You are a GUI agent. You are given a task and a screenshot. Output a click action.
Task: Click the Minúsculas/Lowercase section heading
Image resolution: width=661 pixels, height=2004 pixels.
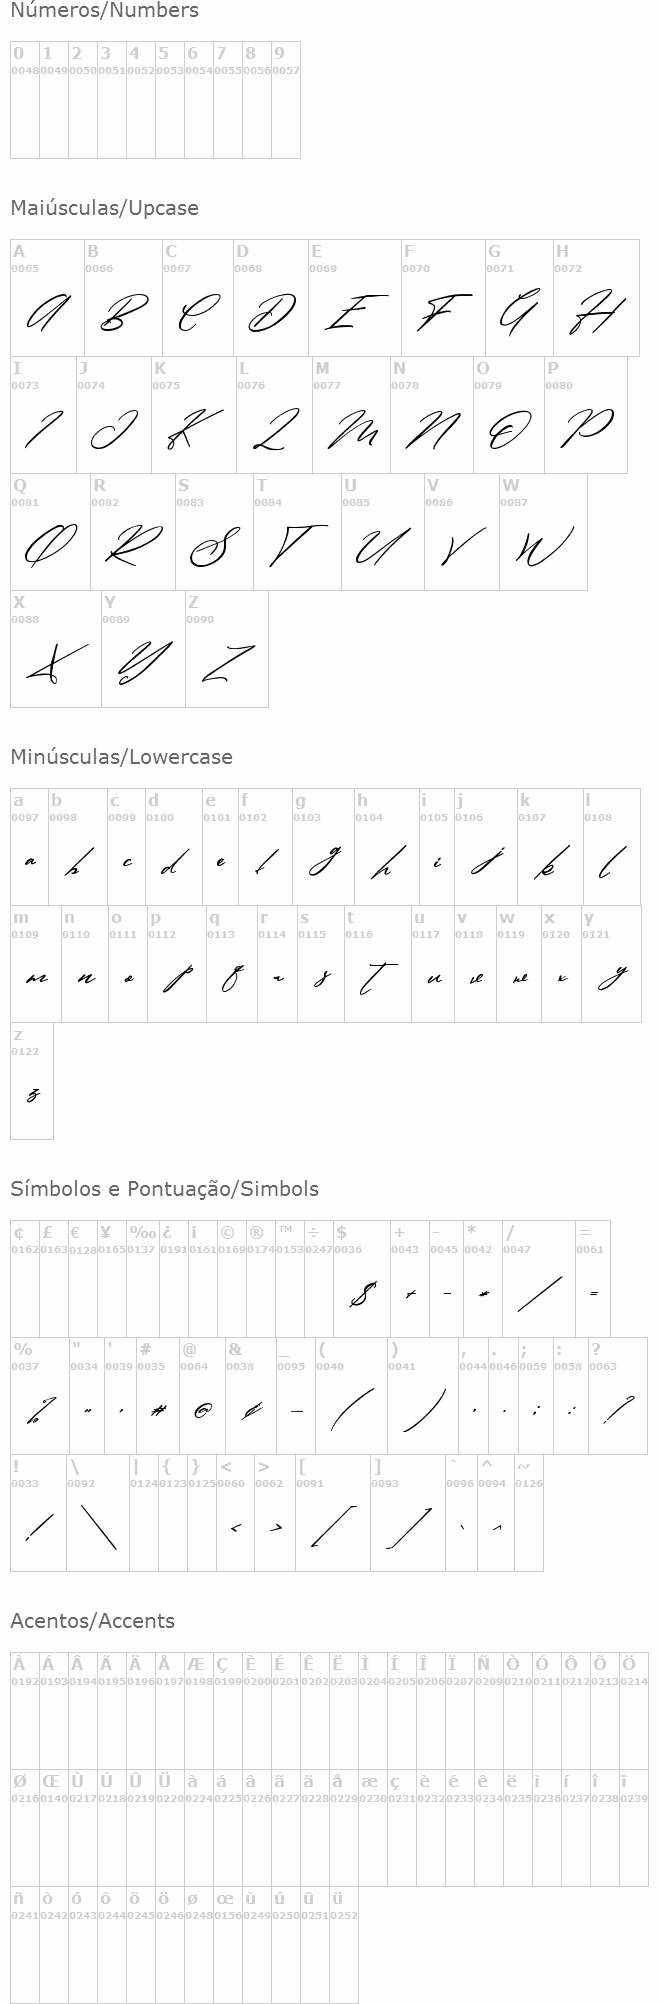122,757
